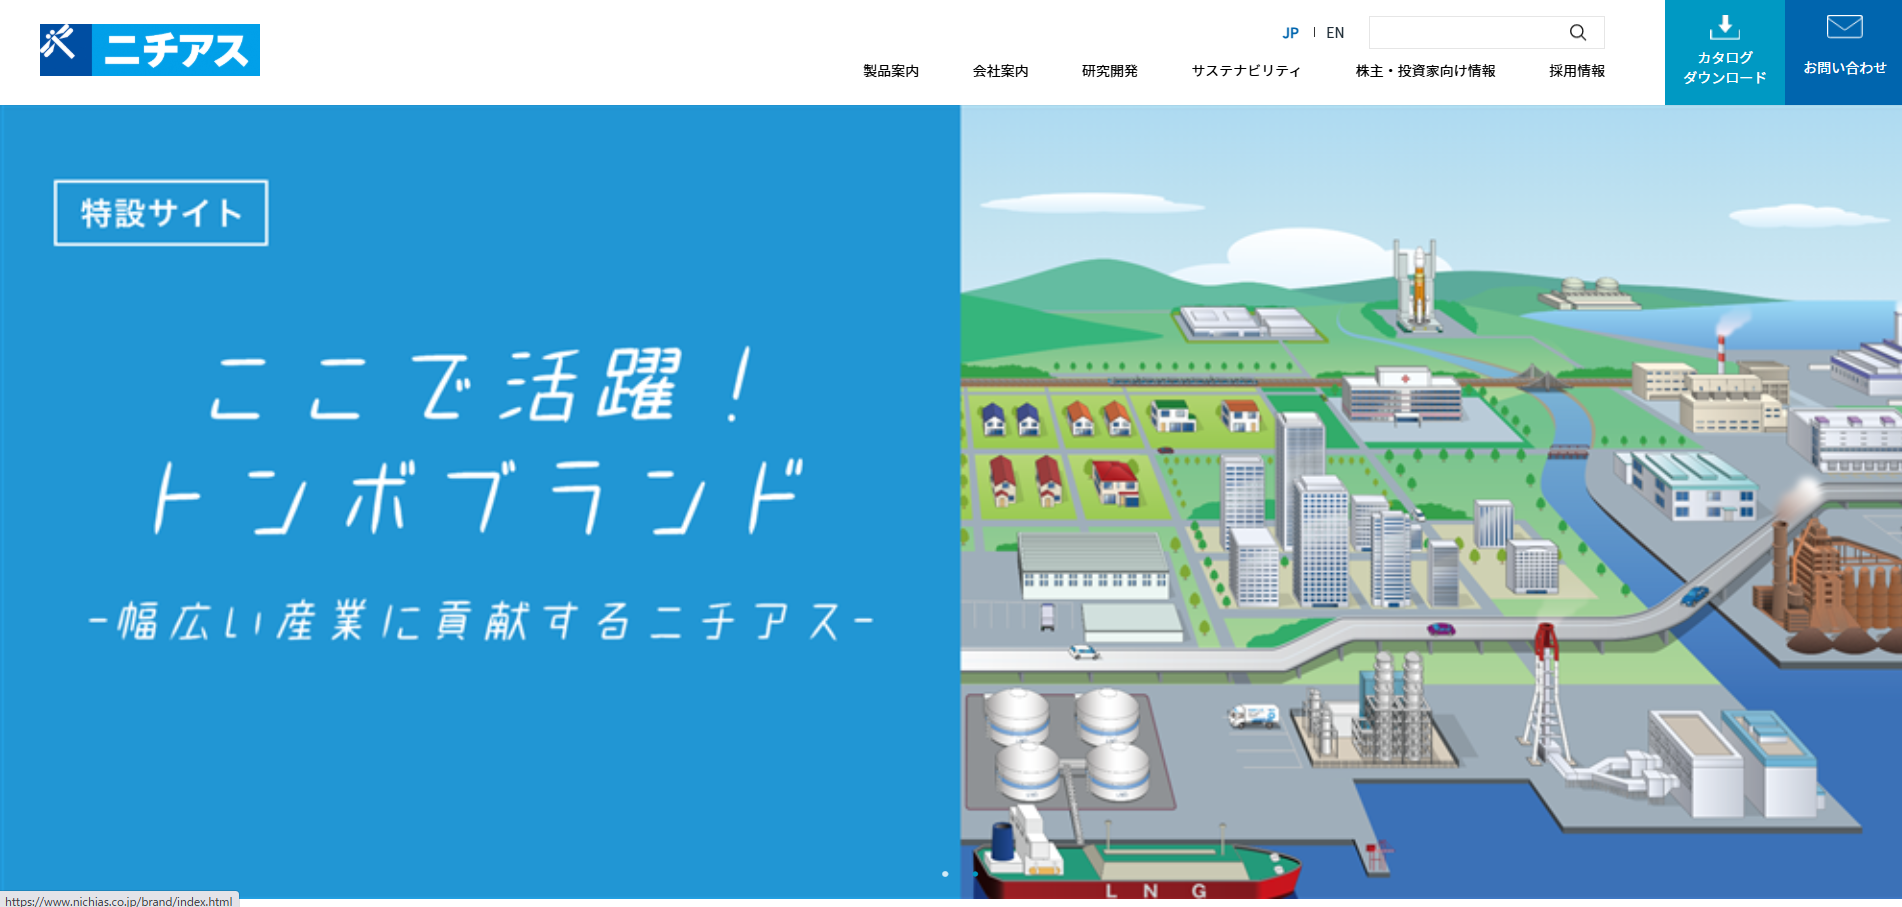Click the ニチアス logo
The height and width of the screenshot is (907, 1902).
point(150,50)
